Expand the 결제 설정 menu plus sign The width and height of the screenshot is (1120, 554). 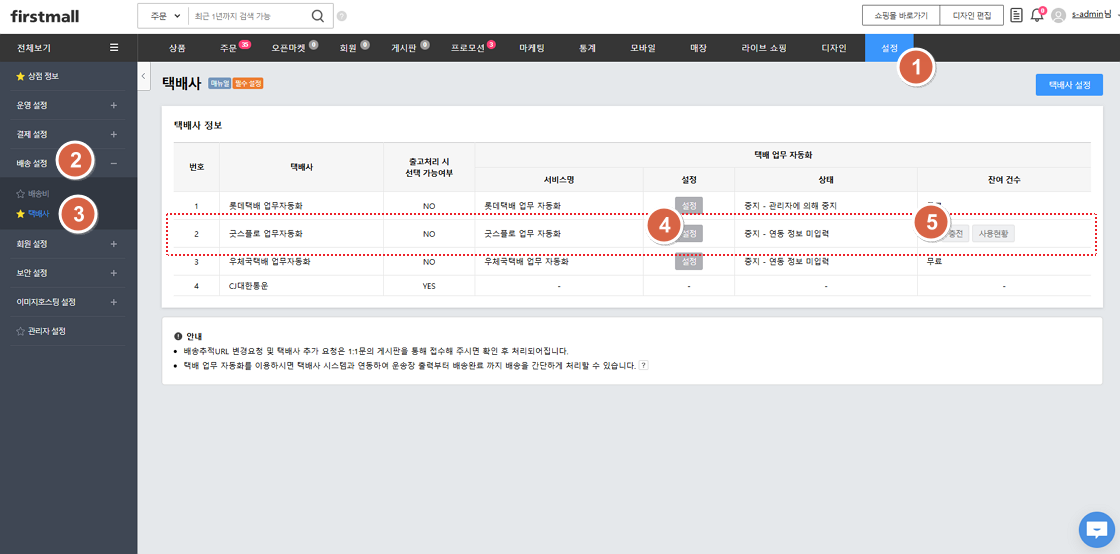pyautogui.click(x=114, y=134)
